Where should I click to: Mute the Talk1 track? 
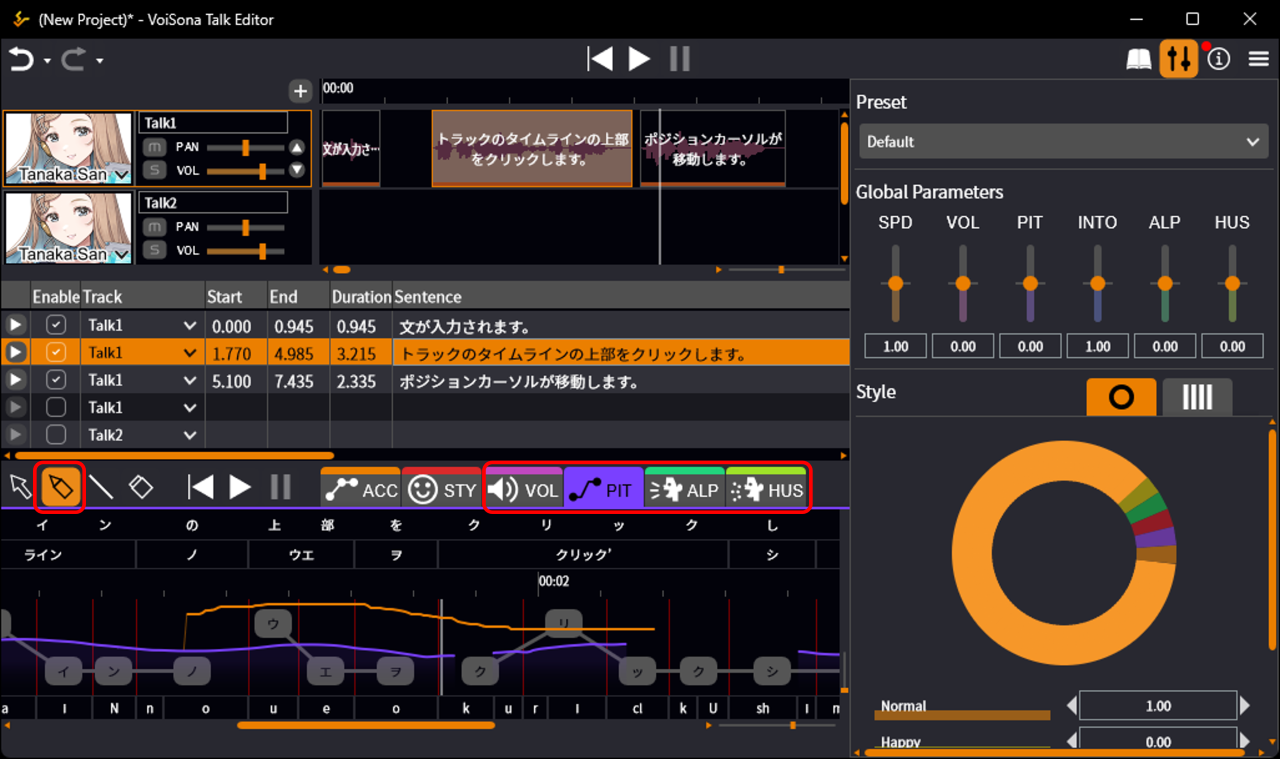(x=154, y=147)
